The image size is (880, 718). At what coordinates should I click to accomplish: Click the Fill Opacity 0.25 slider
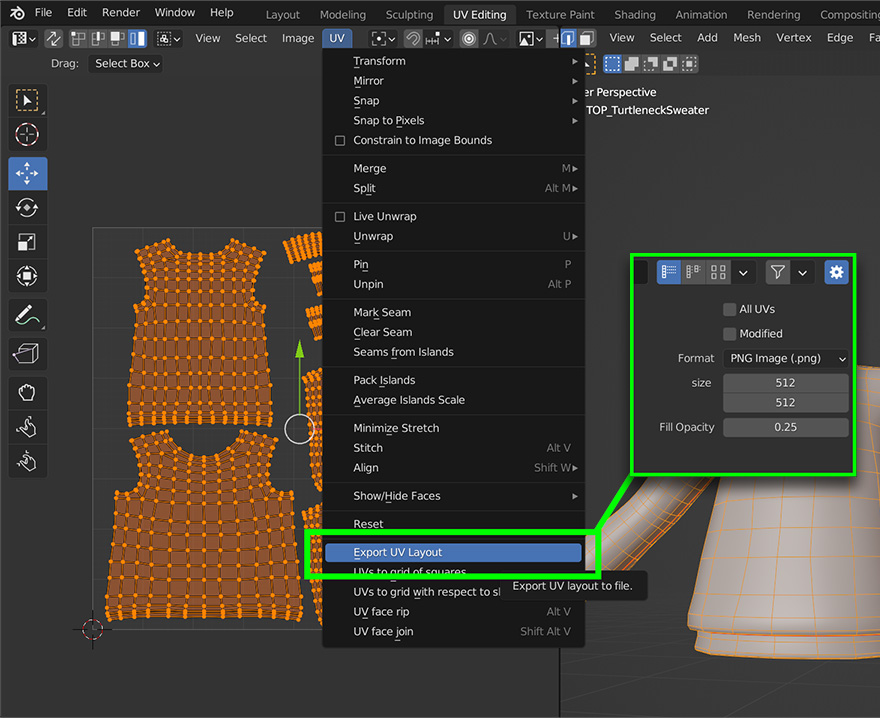tap(785, 427)
